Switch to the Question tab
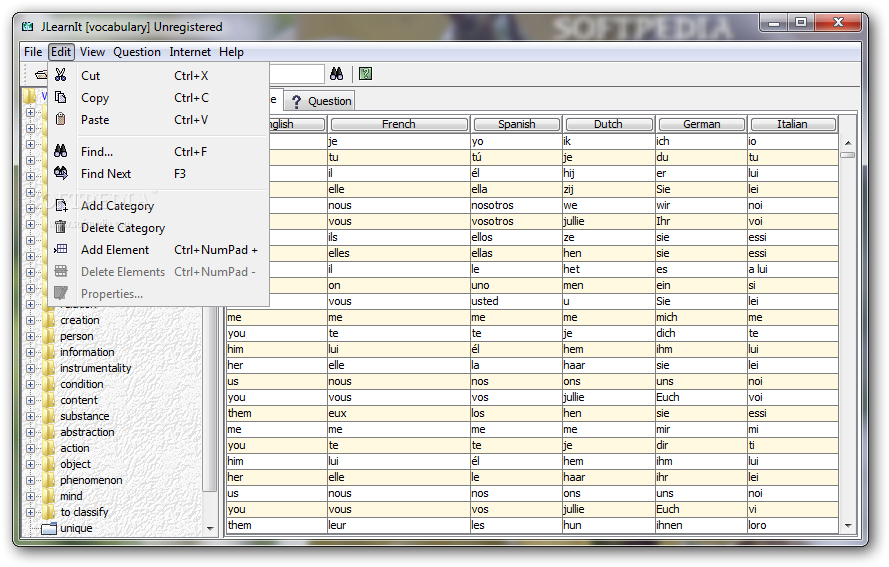889x567 pixels. pyautogui.click(x=320, y=101)
